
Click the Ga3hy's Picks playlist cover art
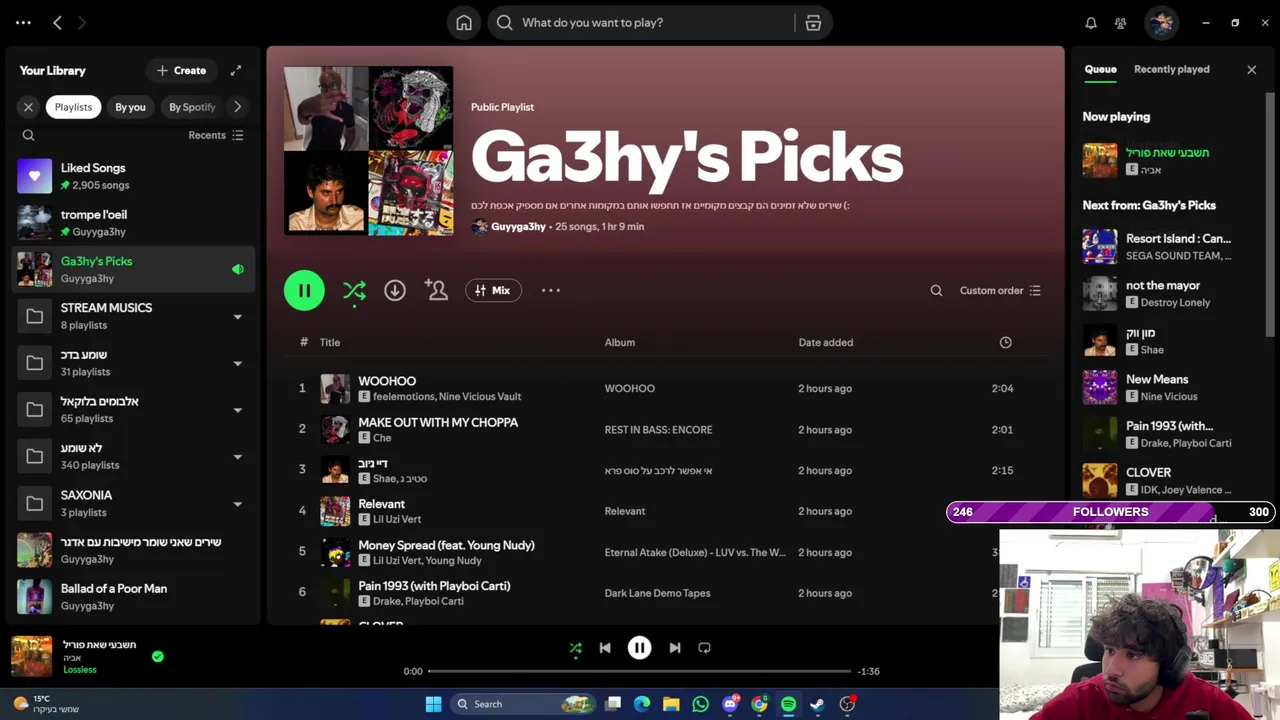368,151
